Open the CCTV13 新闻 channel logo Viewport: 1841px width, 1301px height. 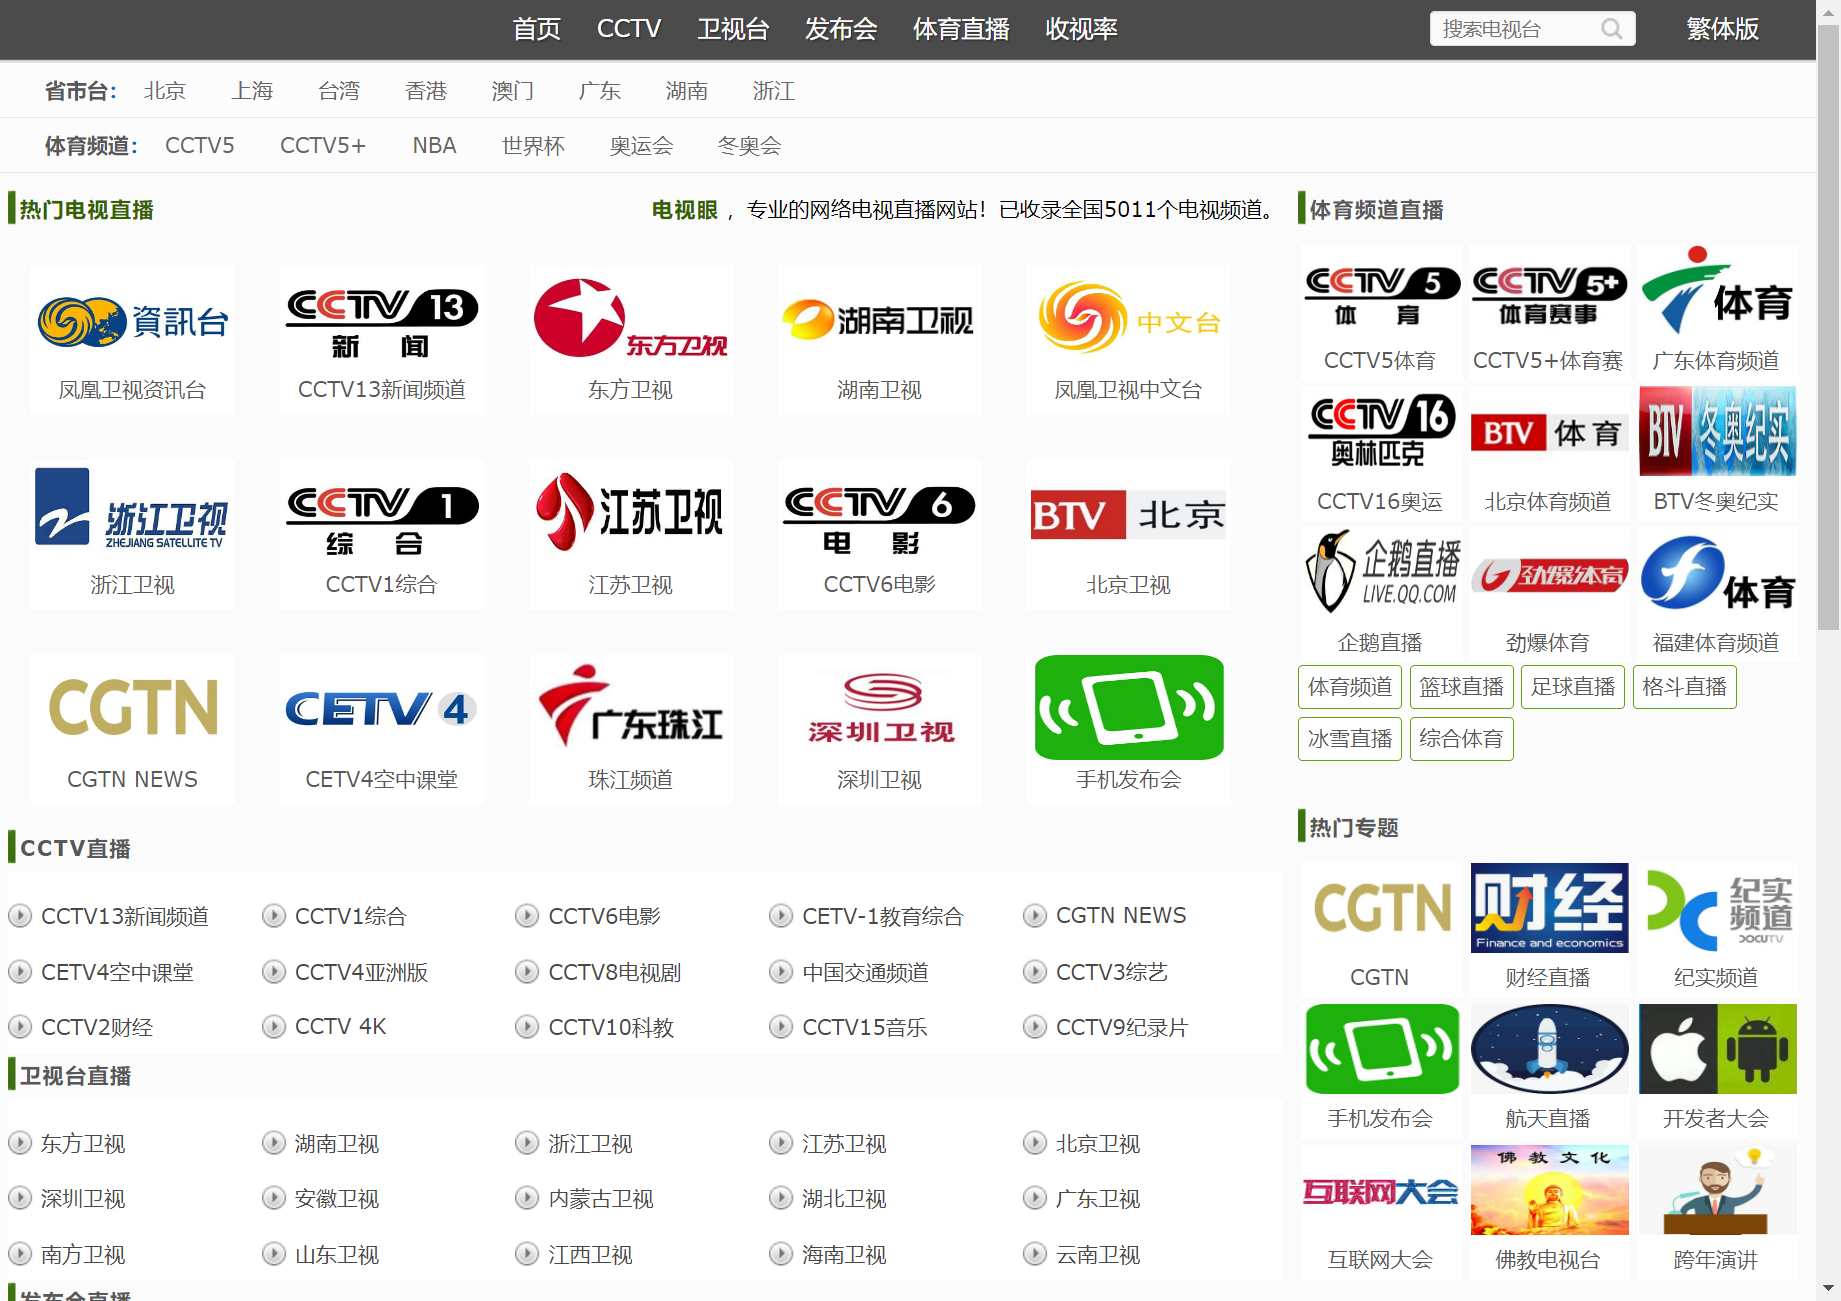(x=382, y=322)
